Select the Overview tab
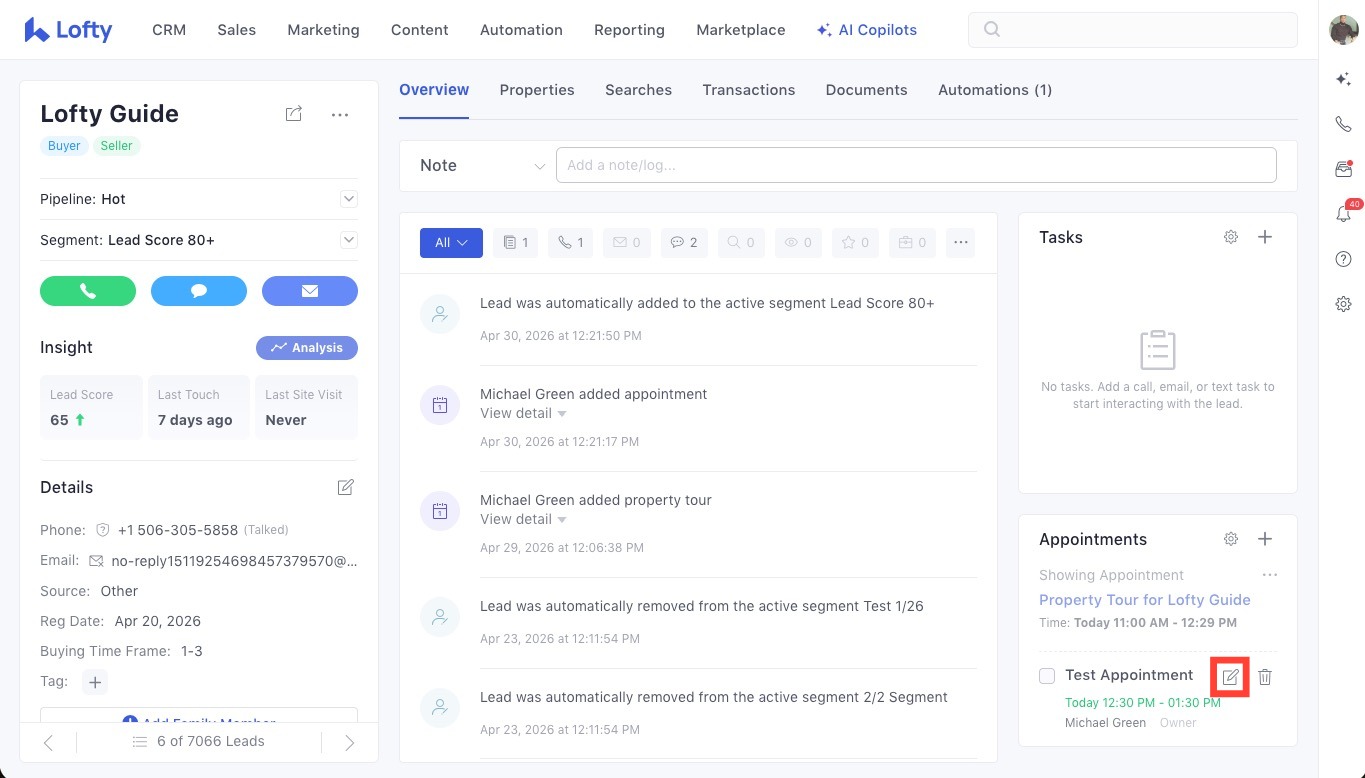This screenshot has height=778, width=1365. tap(434, 90)
